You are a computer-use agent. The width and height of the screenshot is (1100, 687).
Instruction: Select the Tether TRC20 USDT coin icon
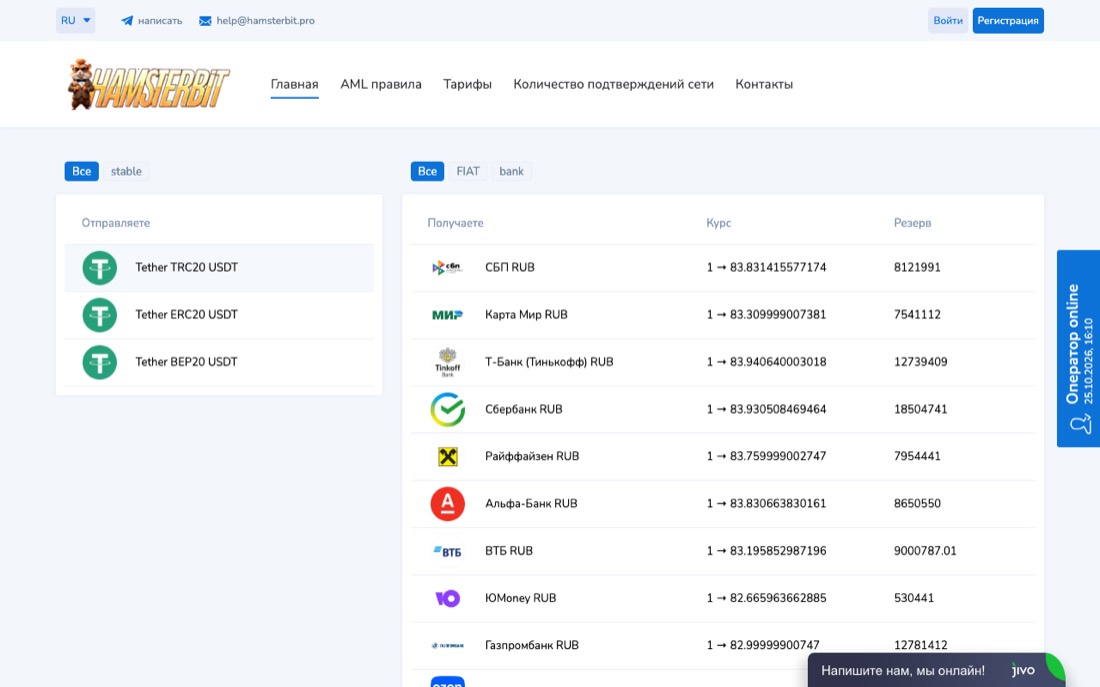coord(100,268)
